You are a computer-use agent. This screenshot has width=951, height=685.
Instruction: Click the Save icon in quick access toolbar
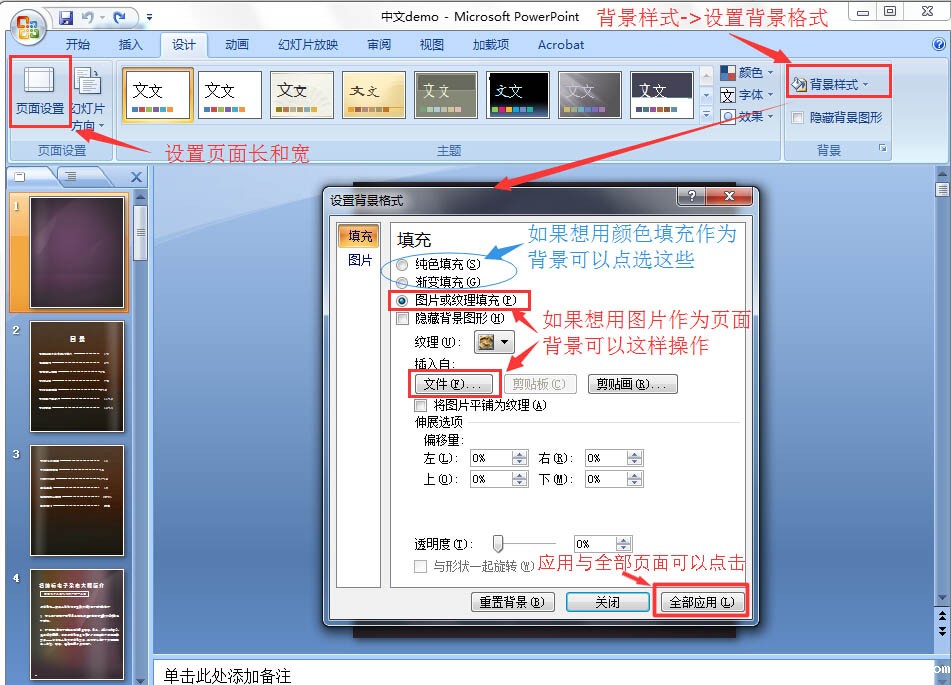[x=66, y=17]
